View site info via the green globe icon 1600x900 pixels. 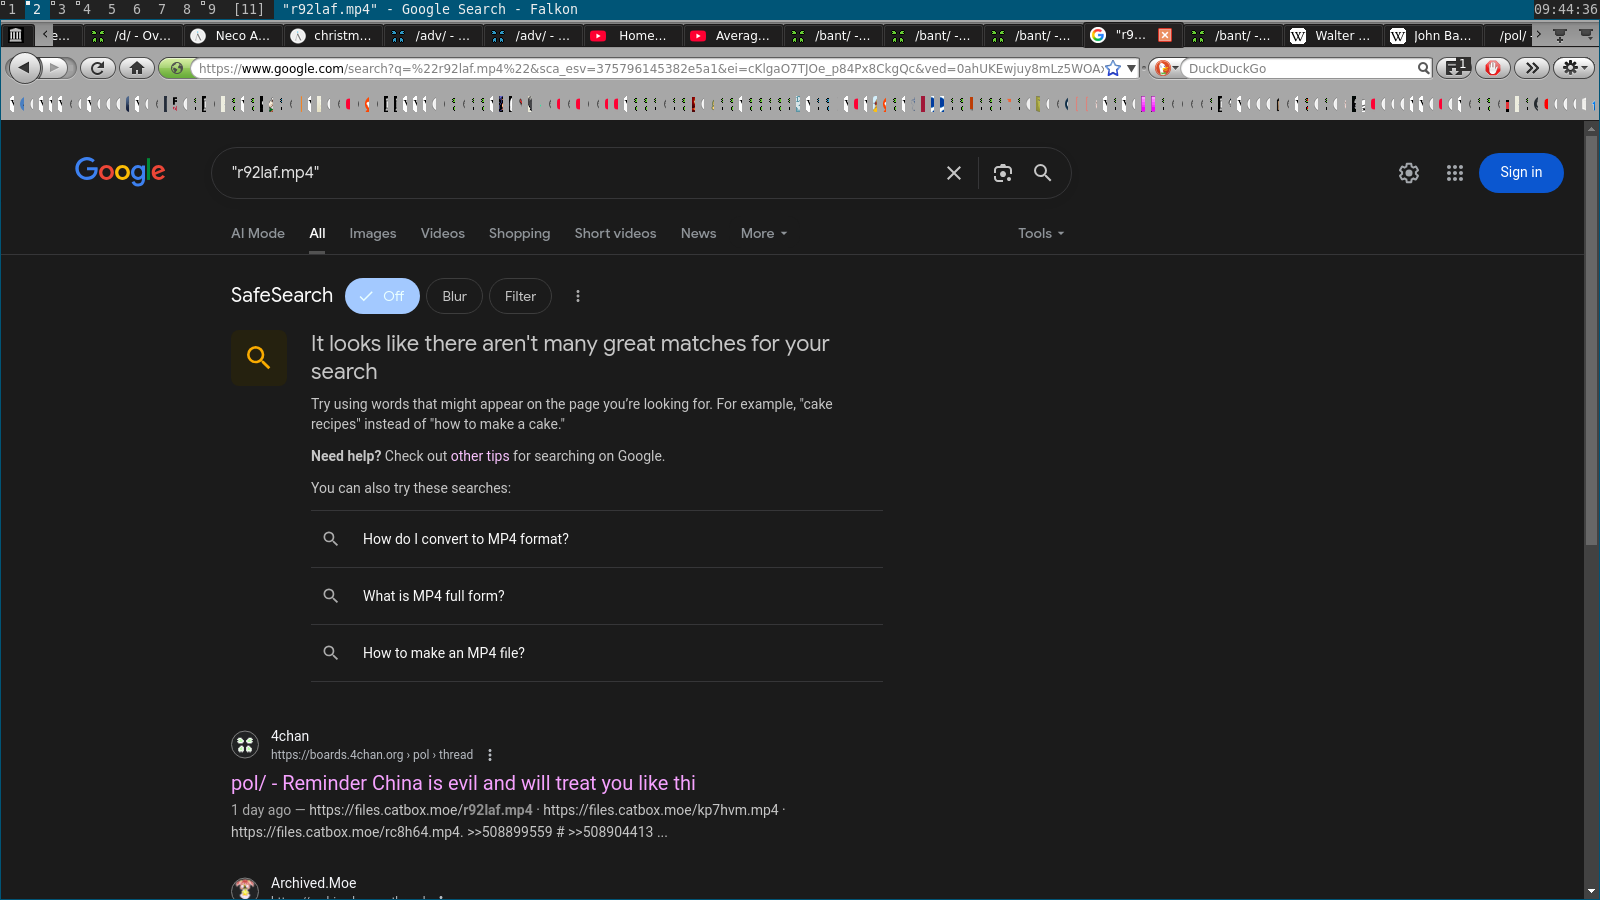click(x=177, y=68)
